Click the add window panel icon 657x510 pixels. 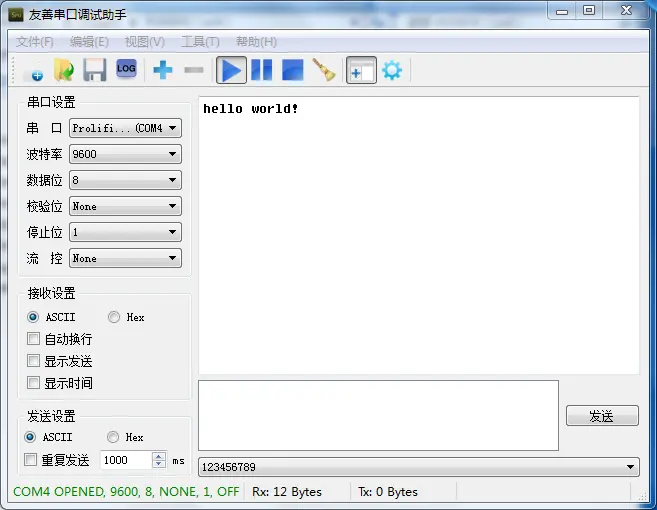pyautogui.click(x=361, y=70)
